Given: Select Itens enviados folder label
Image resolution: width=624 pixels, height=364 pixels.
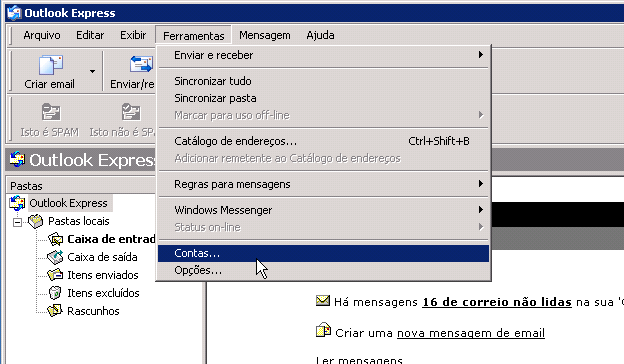Looking at the screenshot, I should 103,275.
